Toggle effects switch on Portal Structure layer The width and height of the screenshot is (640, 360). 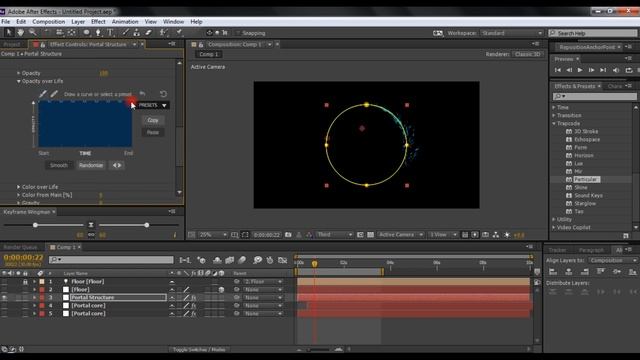click(193, 298)
